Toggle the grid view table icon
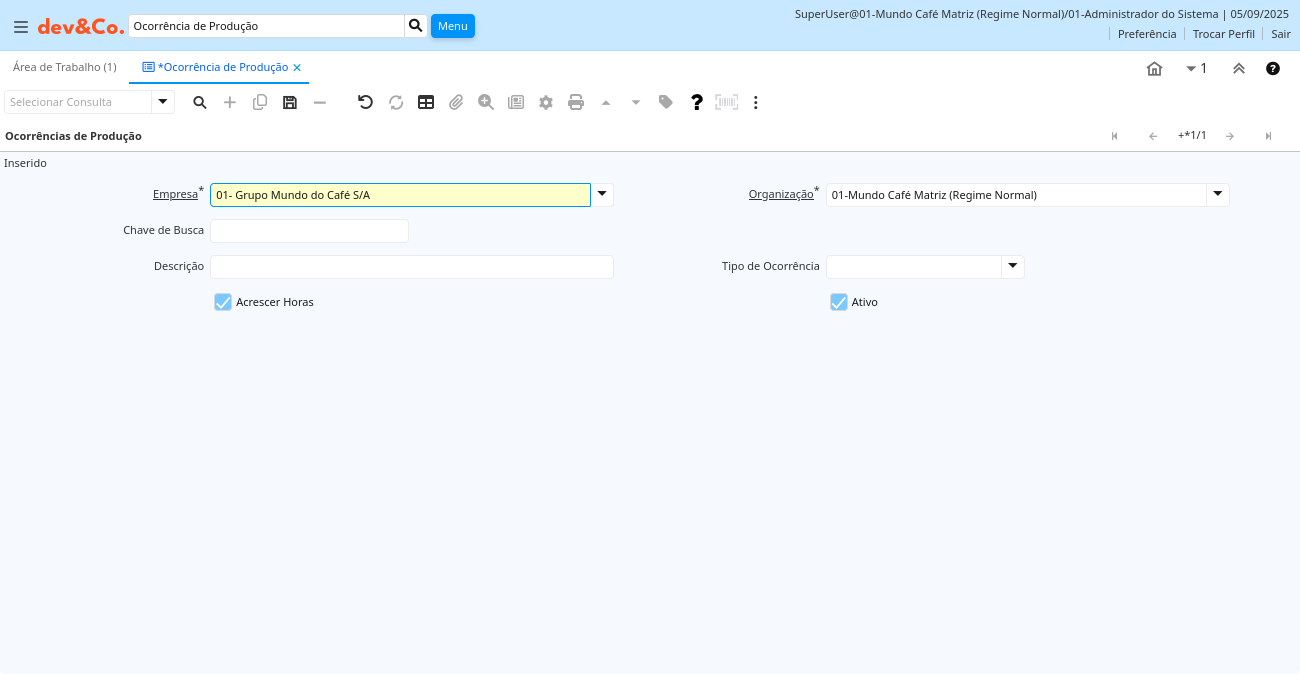The image size is (1300, 674). [x=426, y=102]
